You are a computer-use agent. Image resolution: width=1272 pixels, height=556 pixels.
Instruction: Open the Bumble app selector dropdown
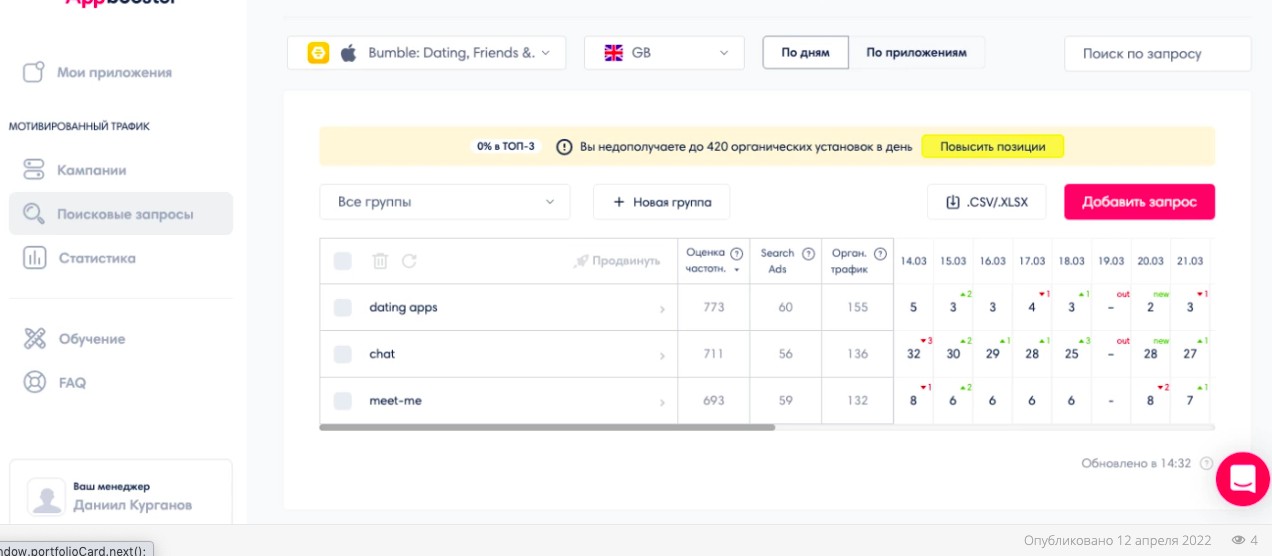point(427,53)
